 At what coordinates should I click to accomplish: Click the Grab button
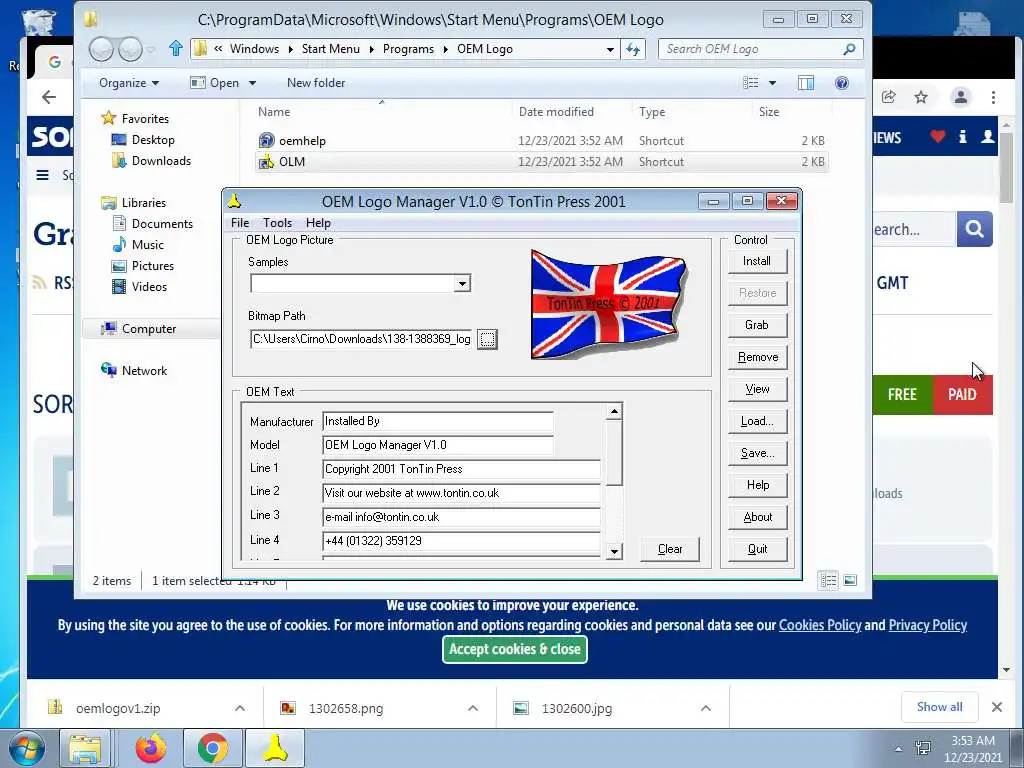coord(757,325)
